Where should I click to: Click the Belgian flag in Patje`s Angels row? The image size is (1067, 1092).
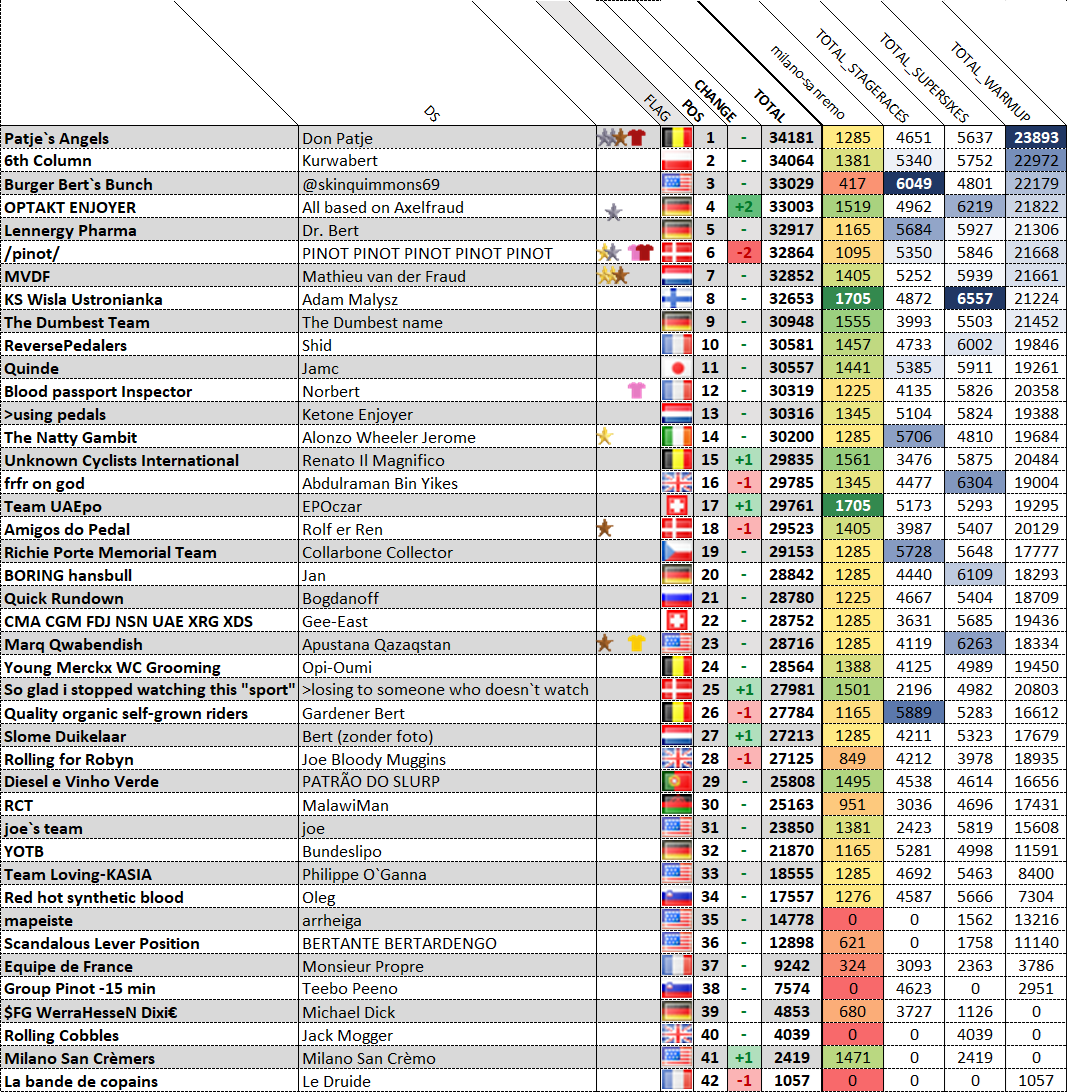676,137
